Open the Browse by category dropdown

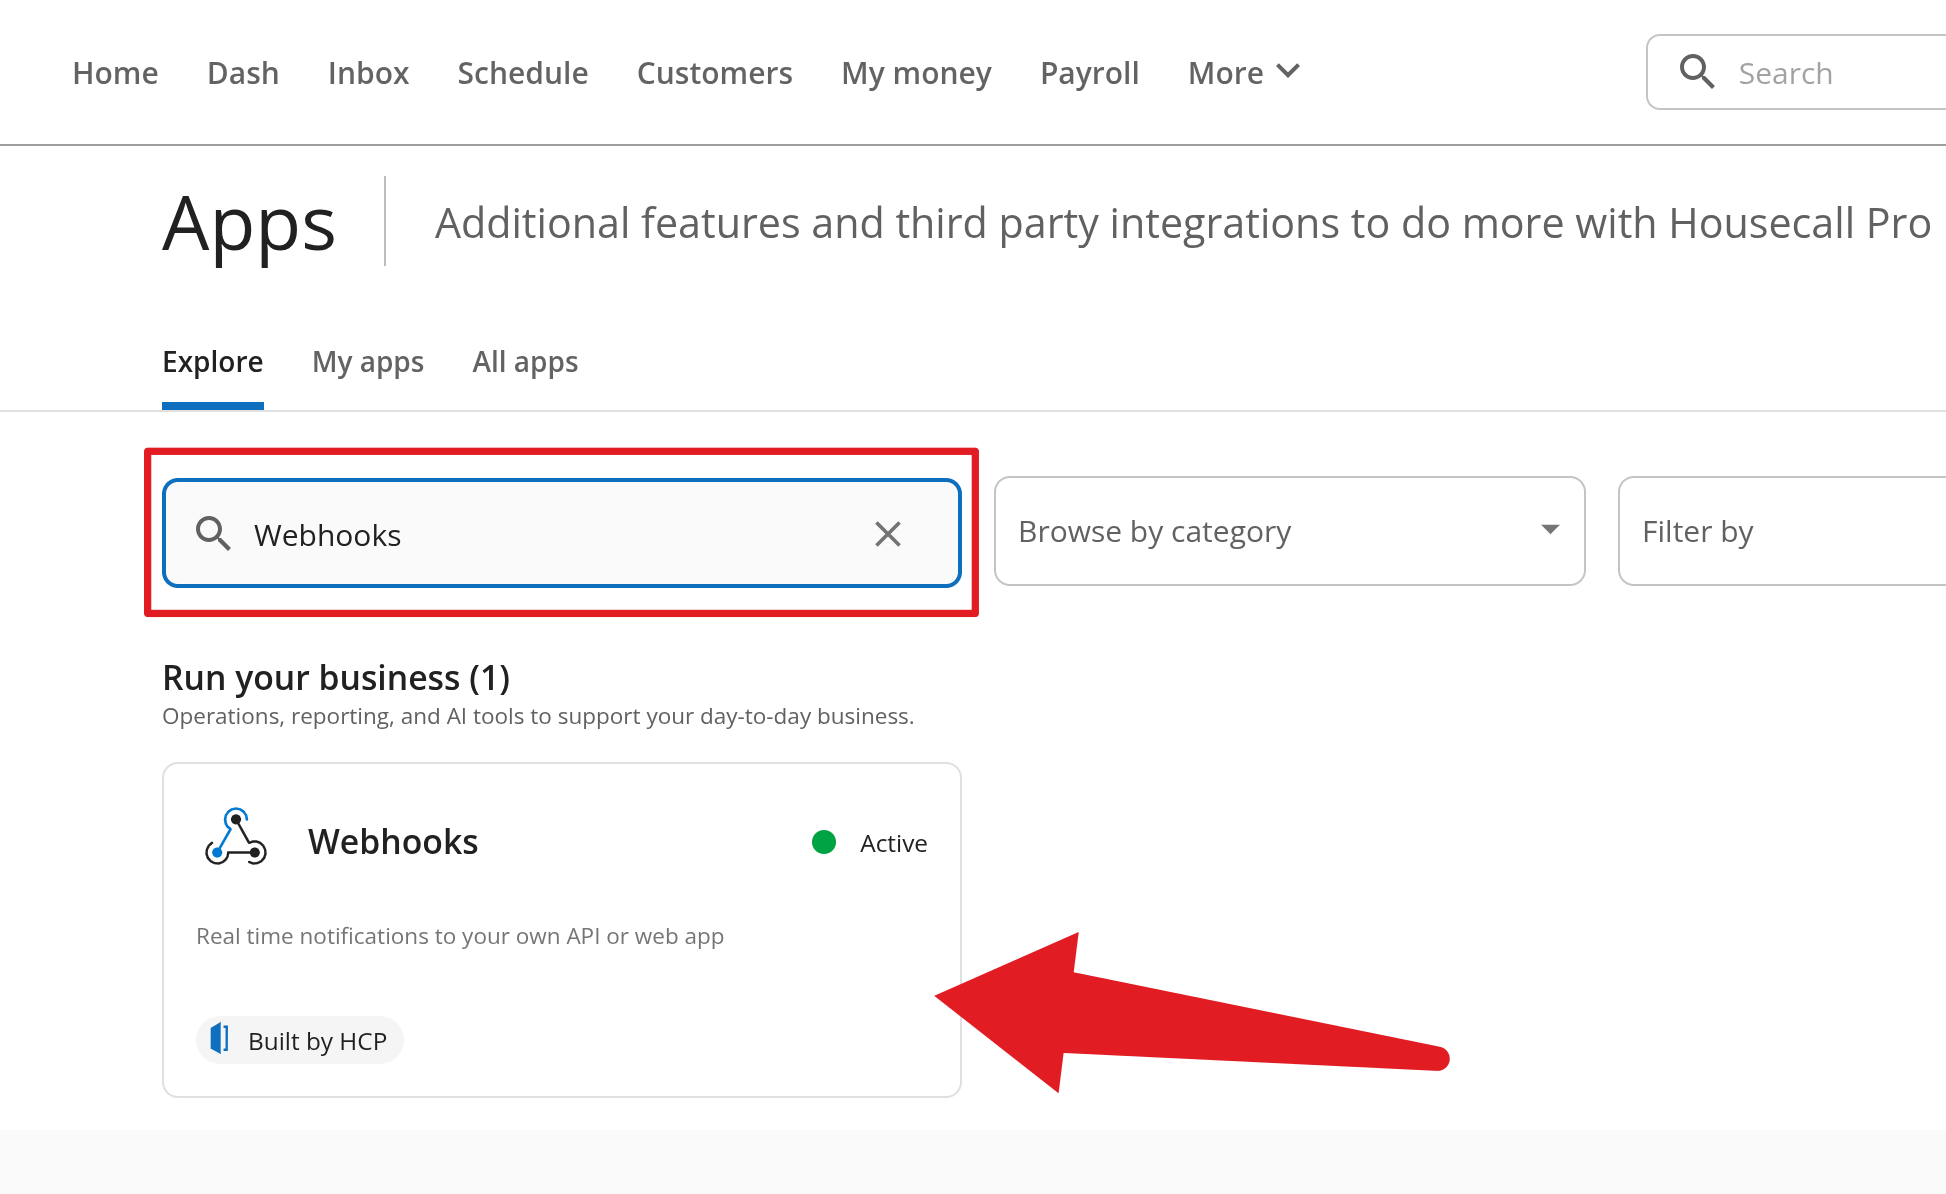point(1289,531)
